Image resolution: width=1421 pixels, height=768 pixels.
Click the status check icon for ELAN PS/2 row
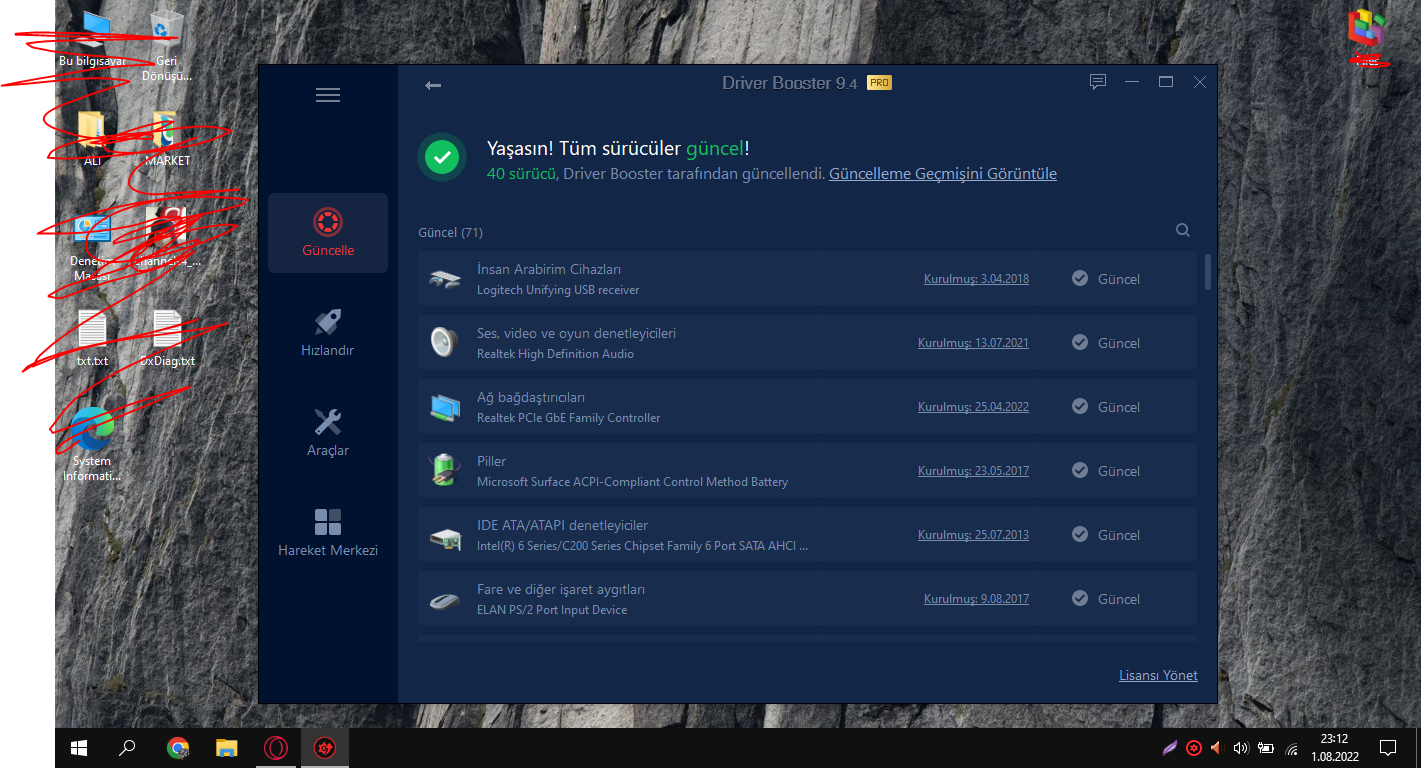pyautogui.click(x=1080, y=598)
